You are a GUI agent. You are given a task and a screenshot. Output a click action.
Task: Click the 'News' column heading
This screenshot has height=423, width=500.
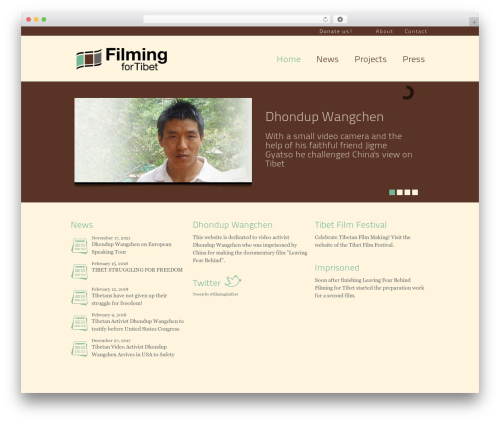click(x=82, y=225)
